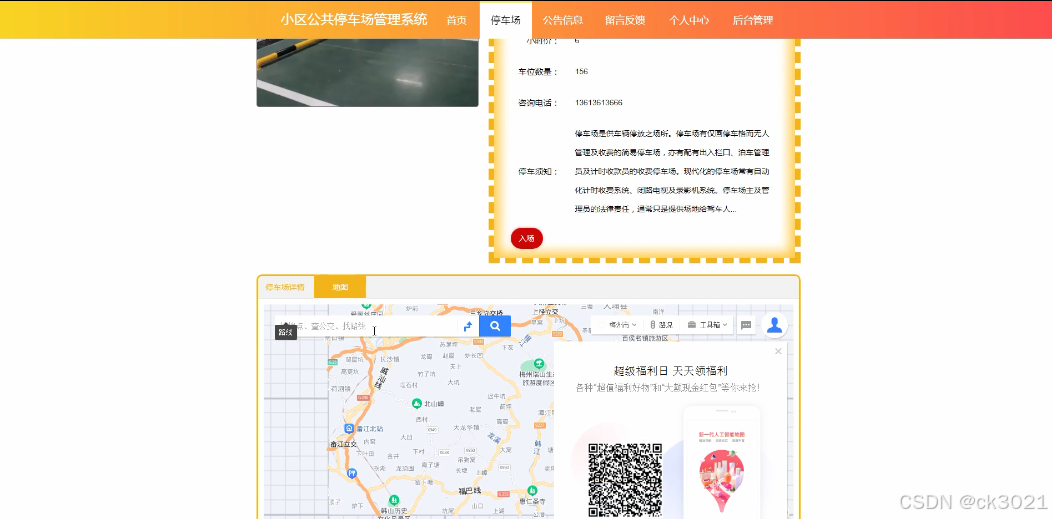Select the 地图 tab

tap(340, 287)
